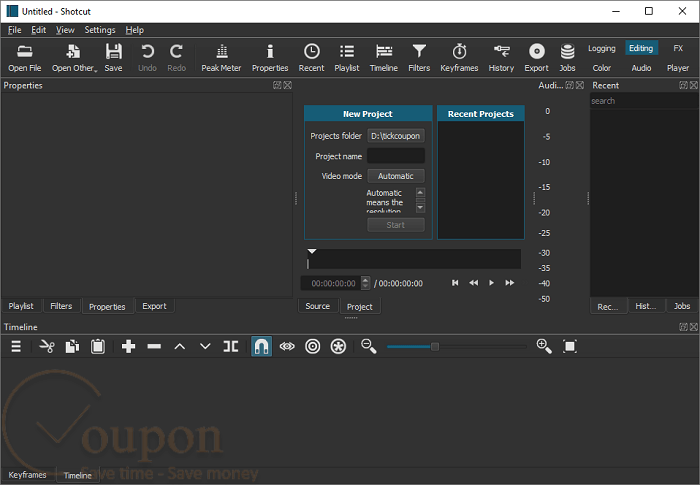Play the video in the player
Image resolution: width=700 pixels, height=485 pixels.
pyautogui.click(x=491, y=283)
